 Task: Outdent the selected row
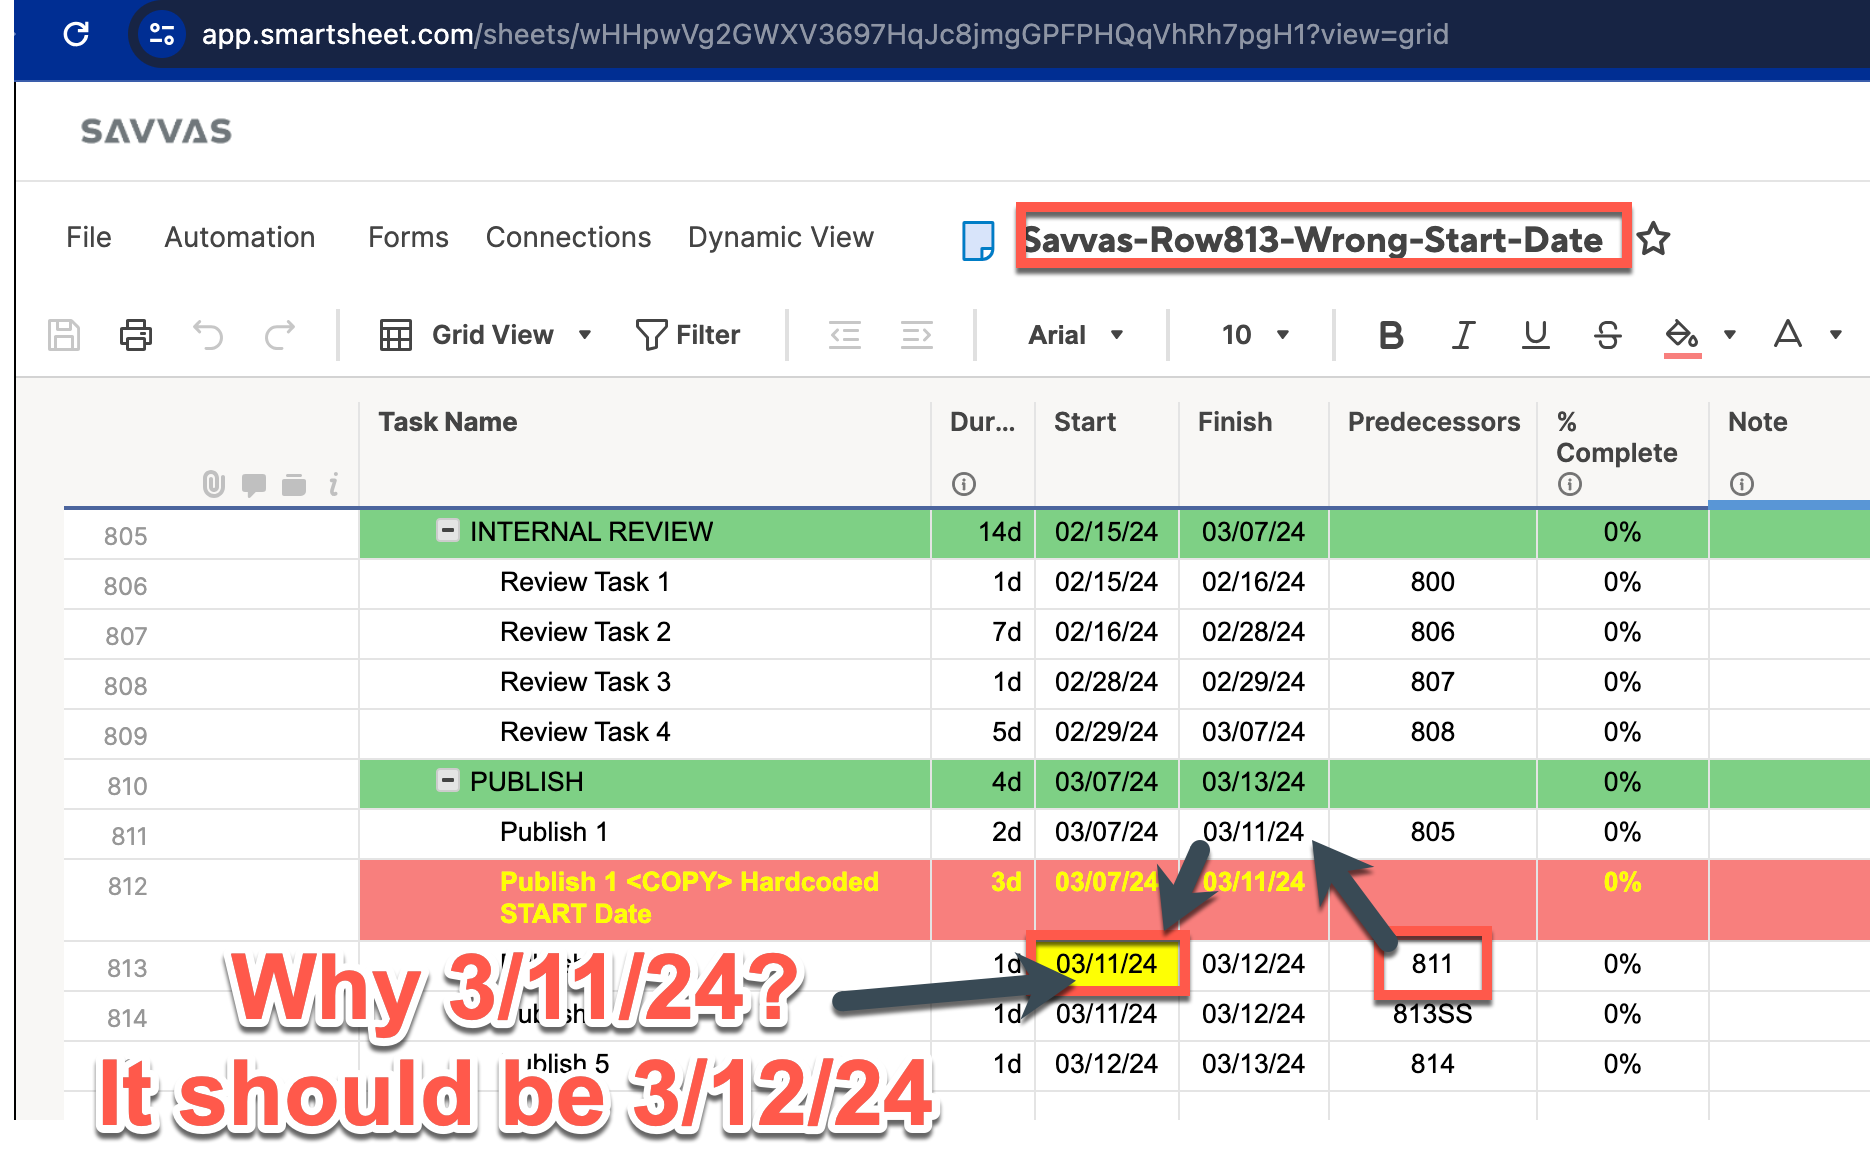point(845,335)
